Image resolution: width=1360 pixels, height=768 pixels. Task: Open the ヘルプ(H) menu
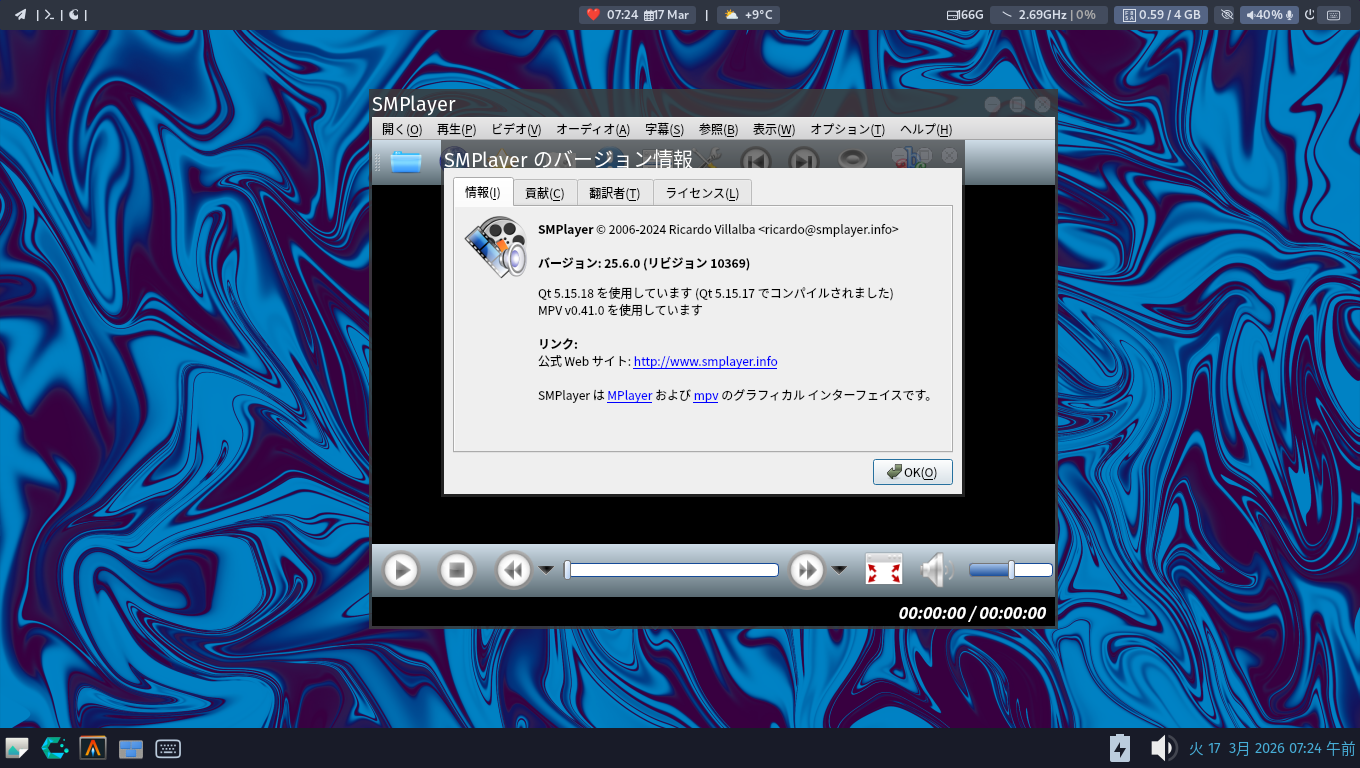click(926, 129)
